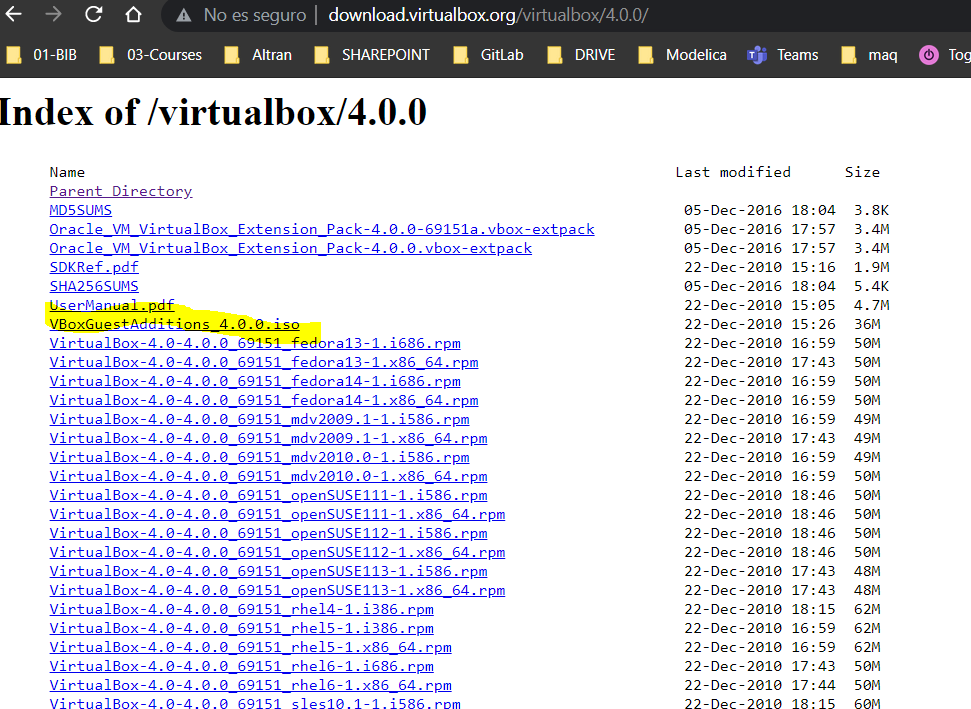Viewport: 971px width, 709px height.
Task: Download the mdv2009.1 i586 rpm package
Action: coord(259,419)
